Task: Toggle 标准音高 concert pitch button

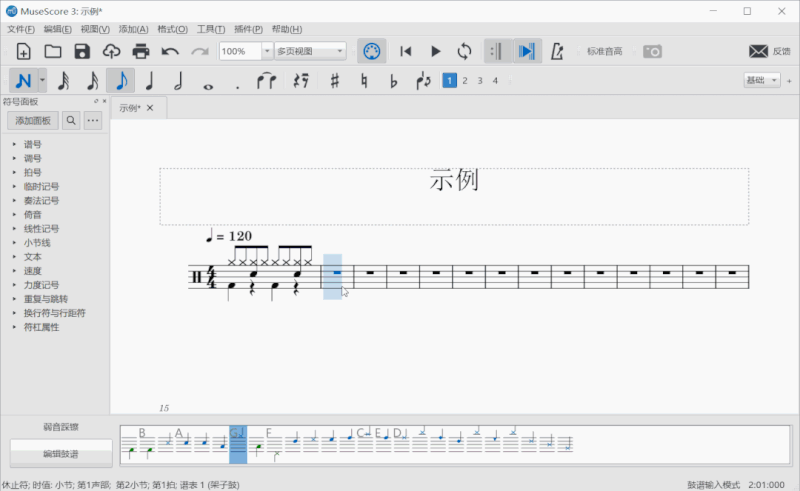Action: (x=604, y=52)
